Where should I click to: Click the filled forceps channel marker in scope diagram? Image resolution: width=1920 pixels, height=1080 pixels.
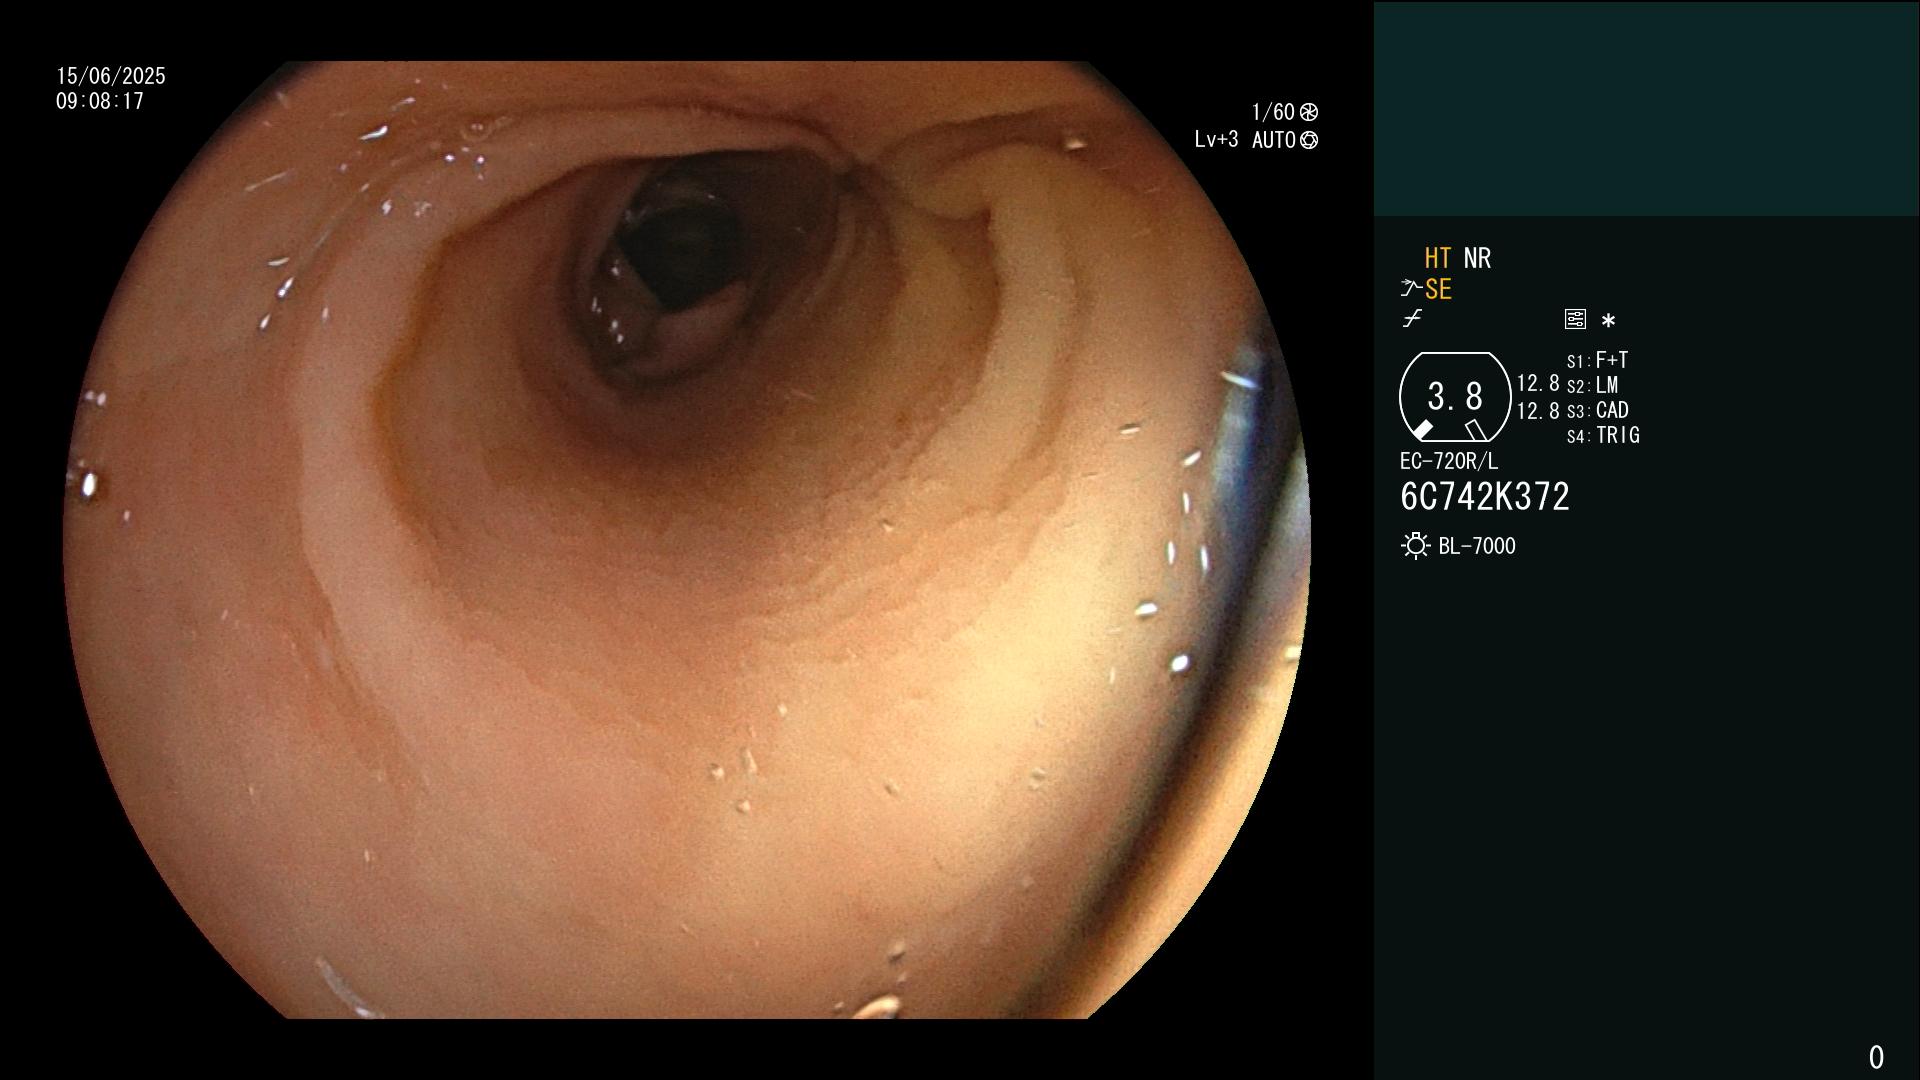pos(1422,430)
